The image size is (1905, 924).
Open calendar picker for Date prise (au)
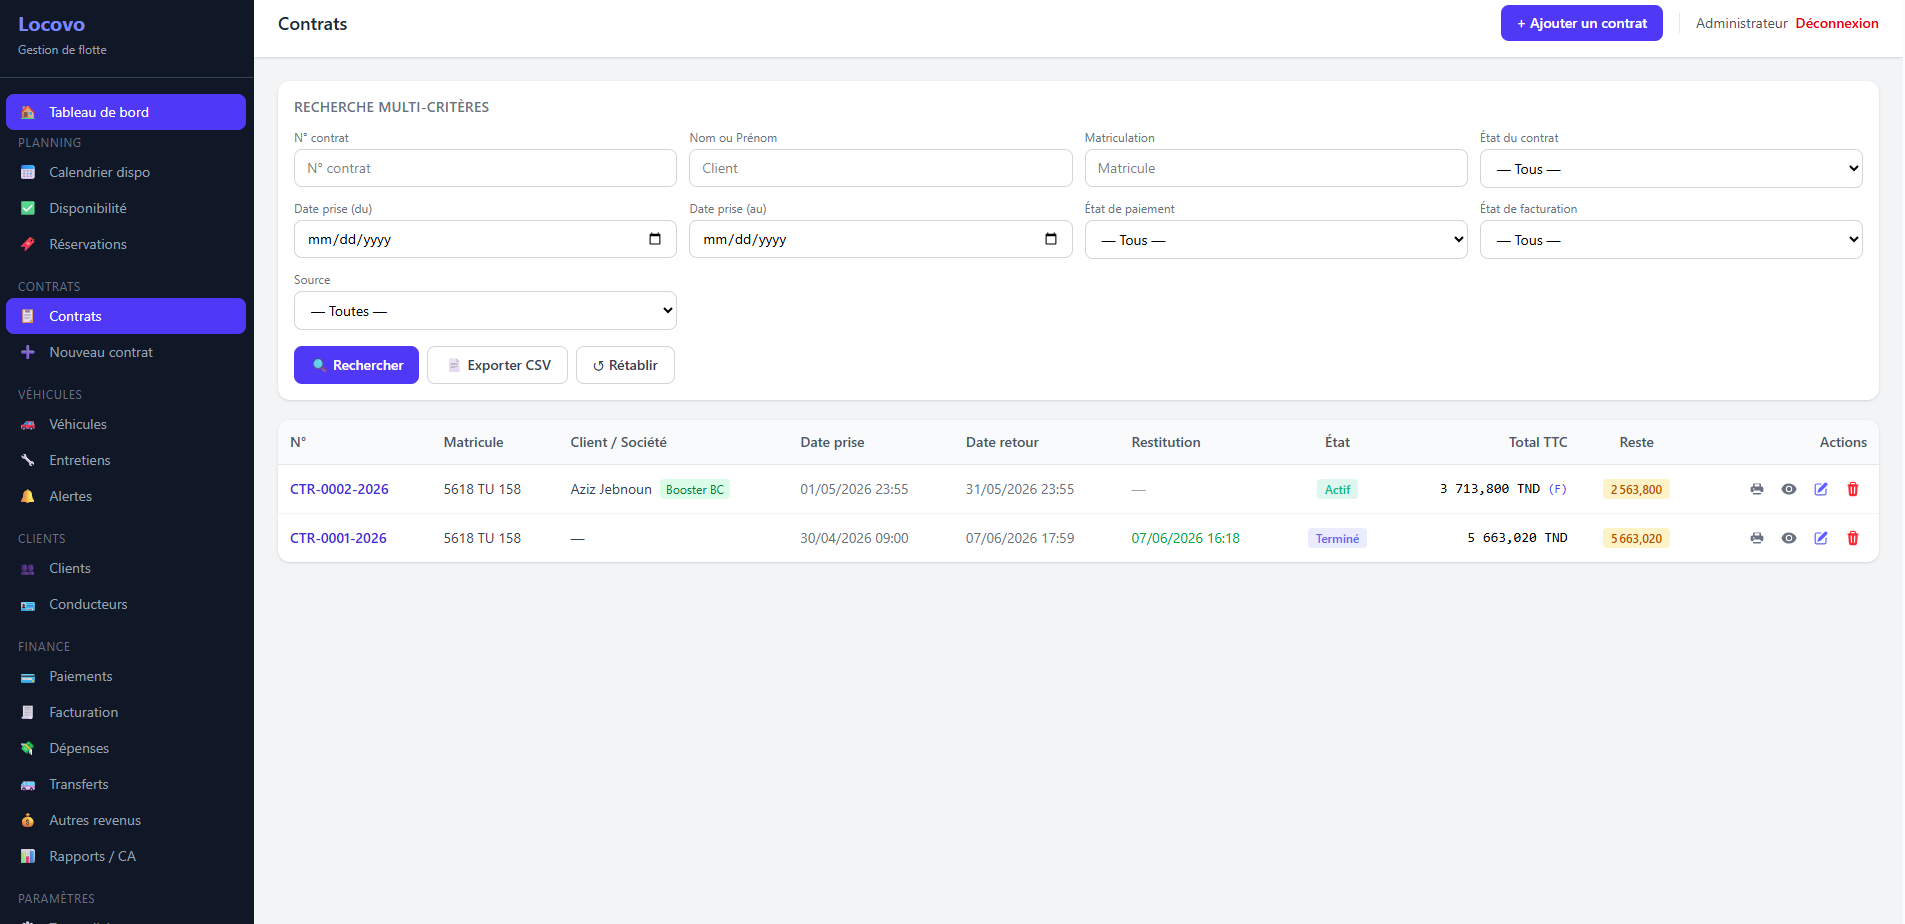[1051, 239]
